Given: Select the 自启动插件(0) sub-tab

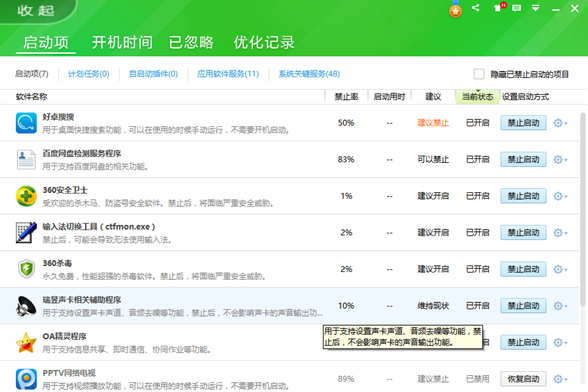Looking at the screenshot, I should coord(153,74).
